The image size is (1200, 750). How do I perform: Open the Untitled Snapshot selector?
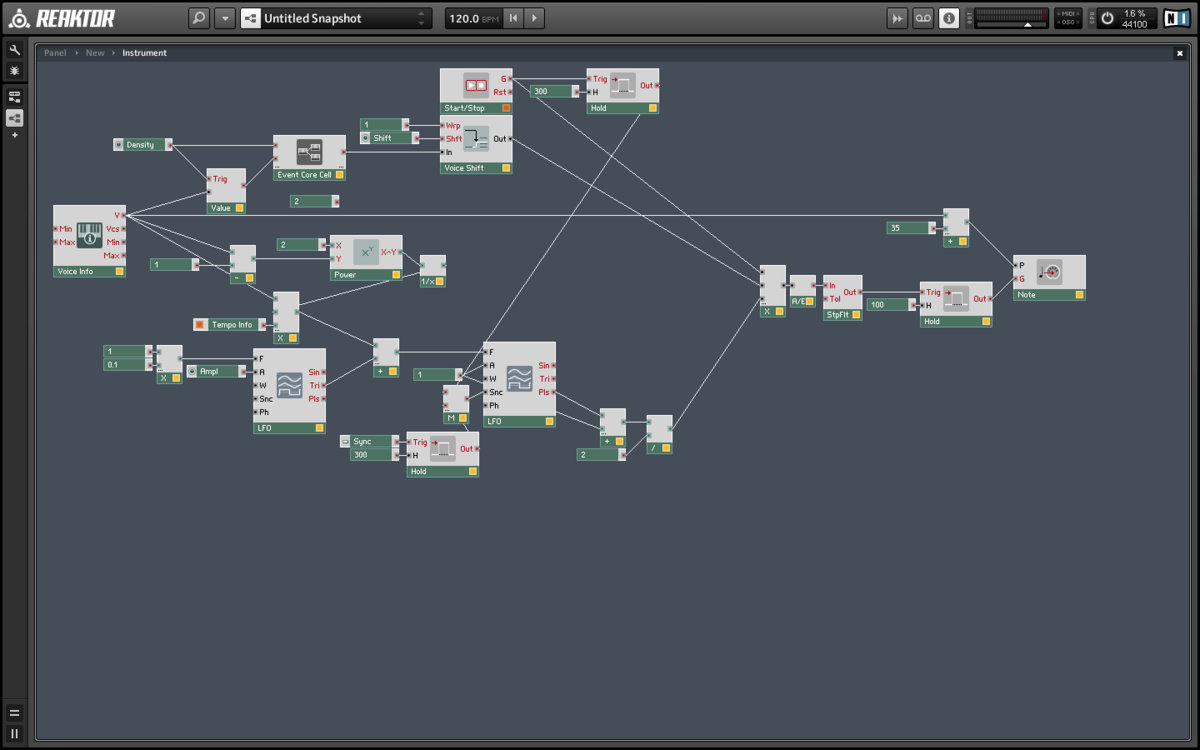[335, 18]
